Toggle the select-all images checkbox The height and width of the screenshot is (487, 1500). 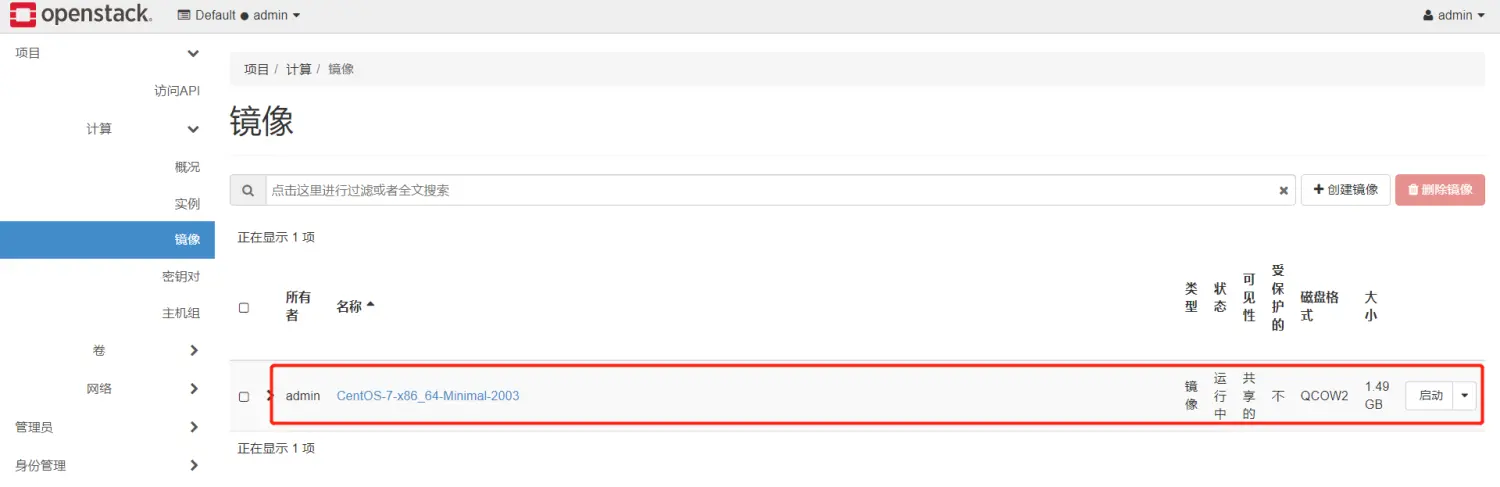click(x=244, y=308)
